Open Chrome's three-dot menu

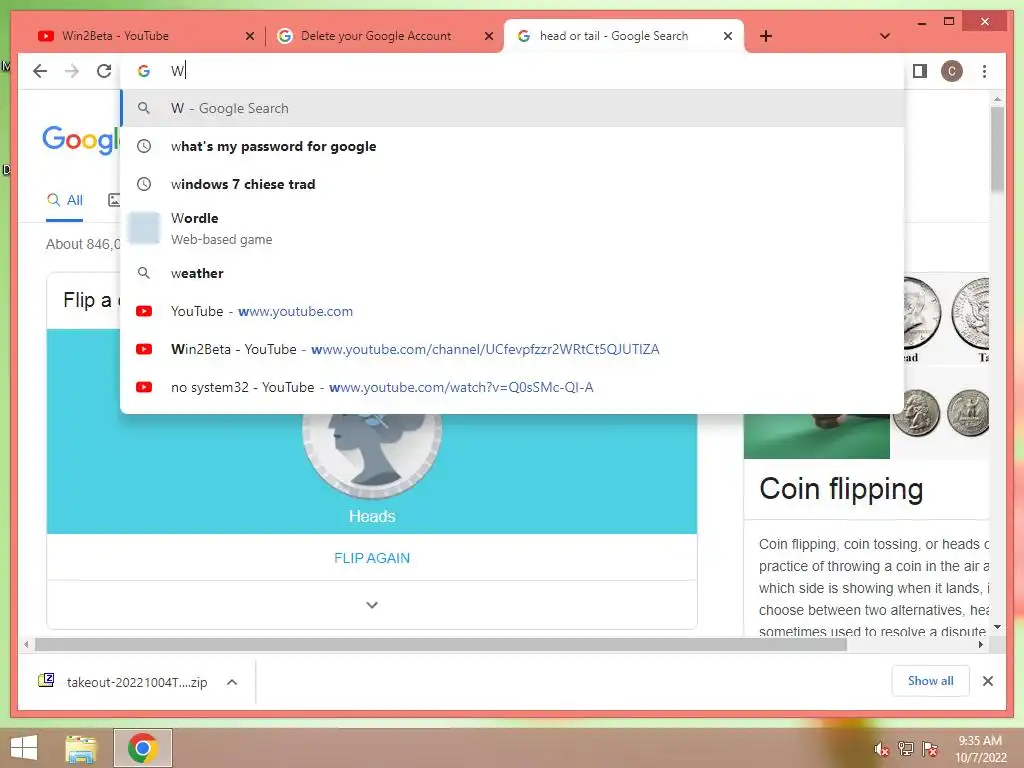pyautogui.click(x=984, y=71)
